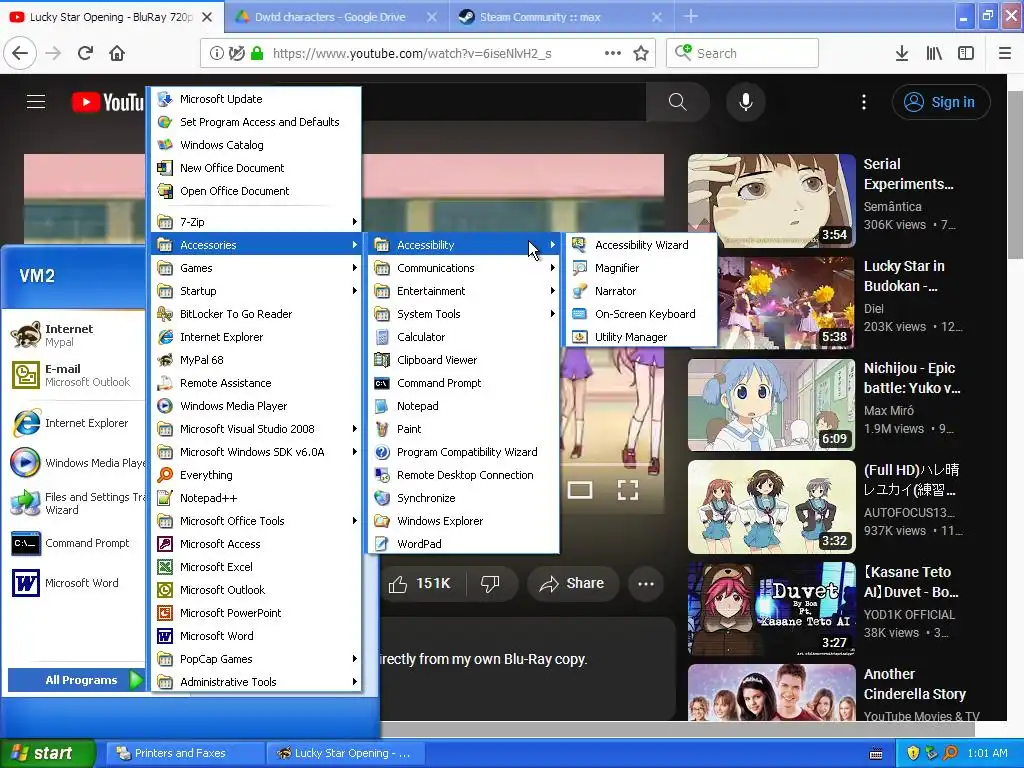This screenshot has height=768, width=1024.
Task: Expand Microsoft Visual Studio 2008 folder
Action: 257,429
